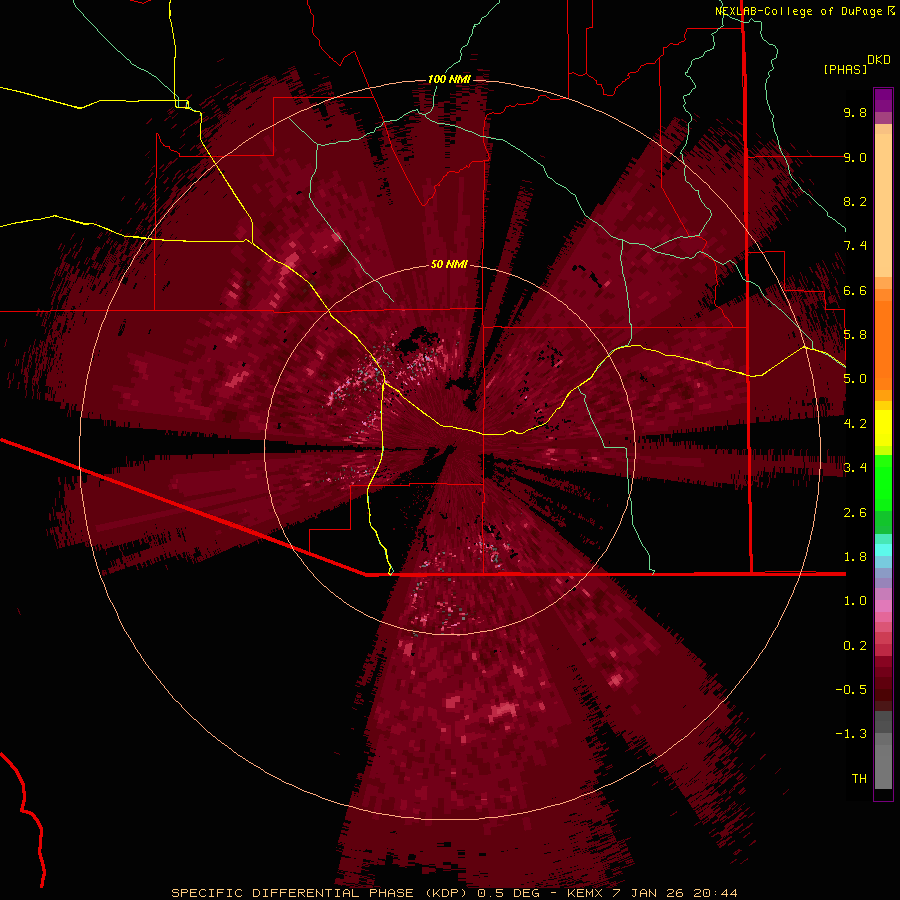Select the "2.6" color scale value
900x900 pixels.
pos(855,513)
